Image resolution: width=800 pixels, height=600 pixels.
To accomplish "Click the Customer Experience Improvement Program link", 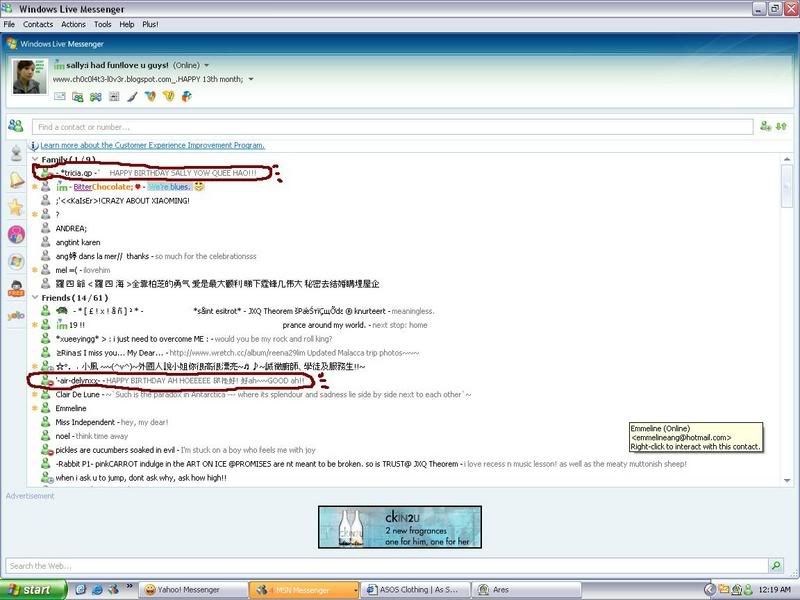I will click(x=153, y=145).
